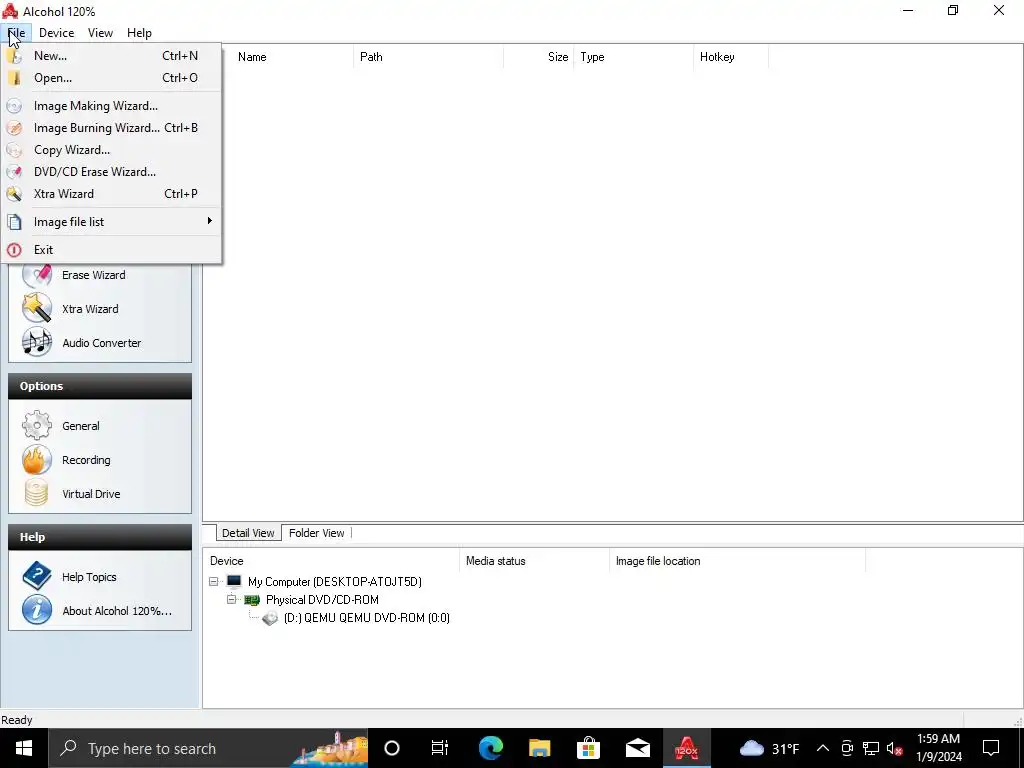Click the Audio Converter music note icon
Screen dimensions: 1024x768
point(37,342)
